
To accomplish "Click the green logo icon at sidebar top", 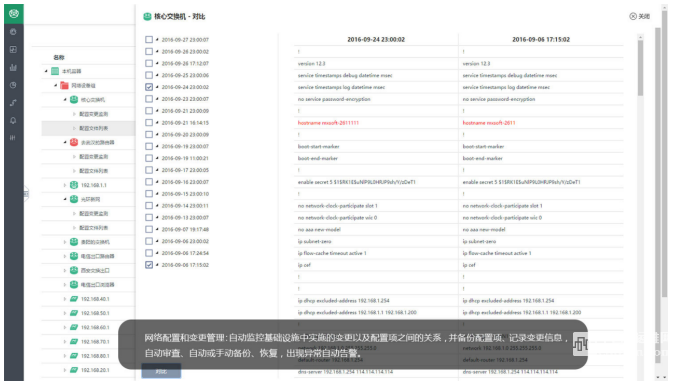I will pos(14,14).
